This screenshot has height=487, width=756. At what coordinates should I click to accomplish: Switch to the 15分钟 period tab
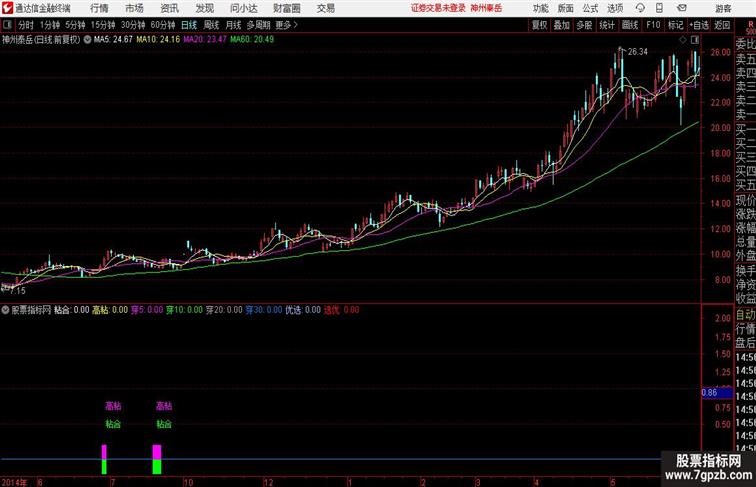(x=103, y=25)
